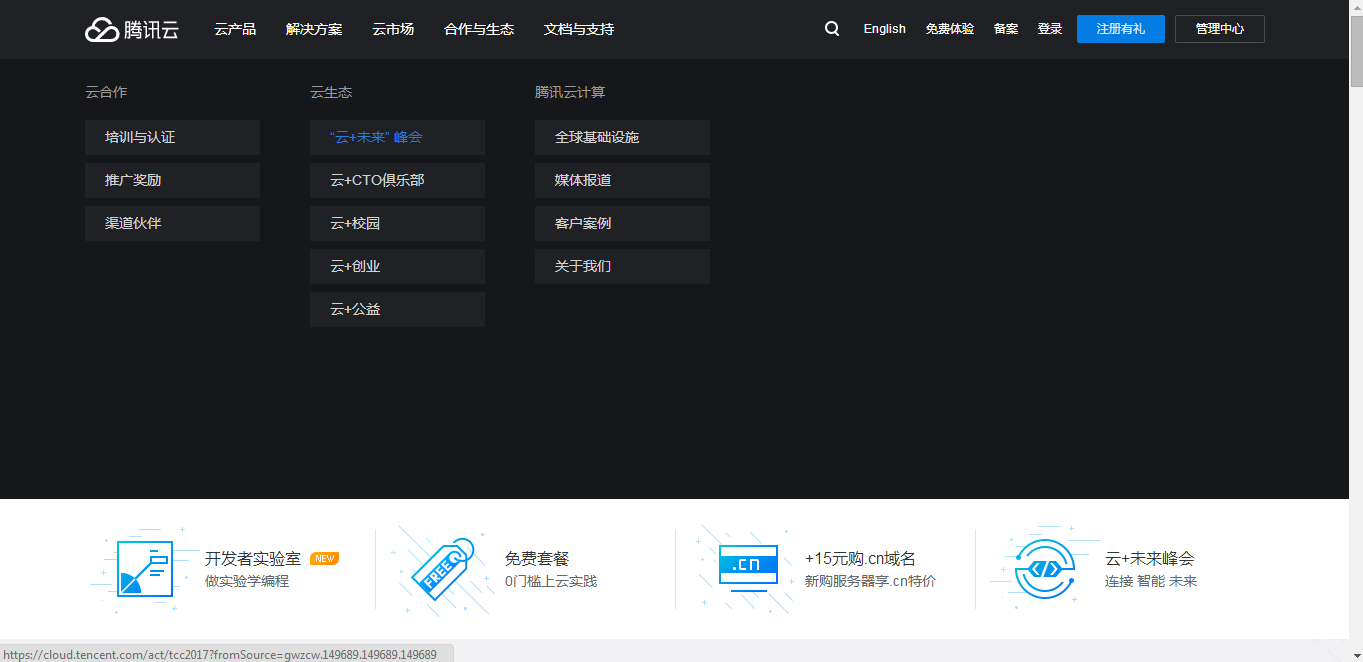
Task: Click the 腾讯云计算 column heading
Action: [570, 92]
